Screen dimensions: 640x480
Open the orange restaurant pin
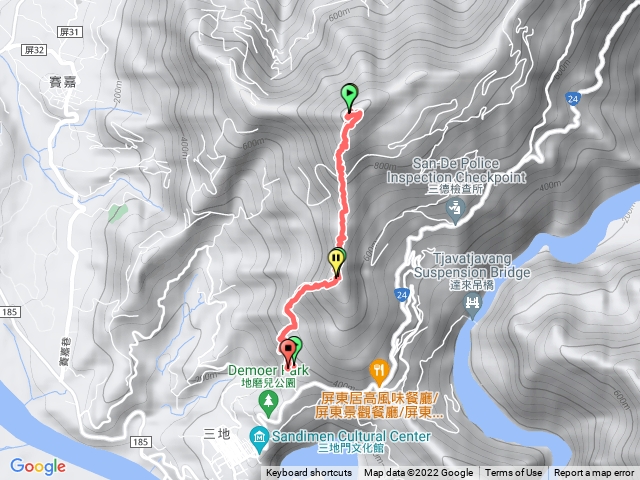[379, 372]
